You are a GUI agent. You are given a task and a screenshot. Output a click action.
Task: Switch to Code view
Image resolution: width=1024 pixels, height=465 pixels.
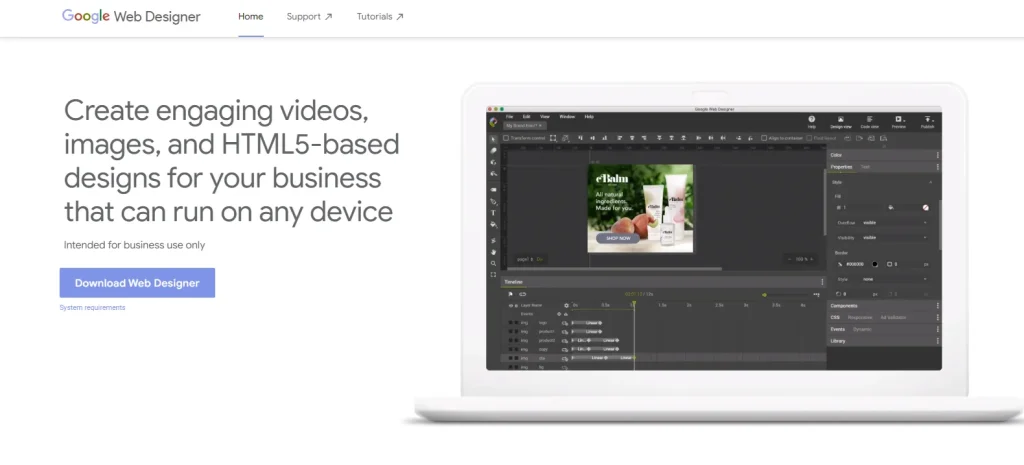[x=869, y=122]
